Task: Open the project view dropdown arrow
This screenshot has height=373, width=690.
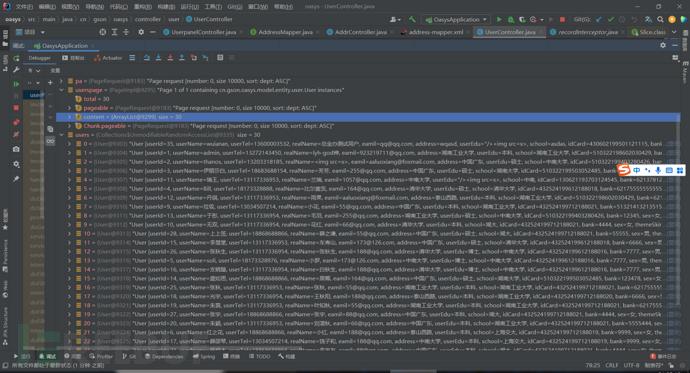Action: pyautogui.click(x=43, y=32)
